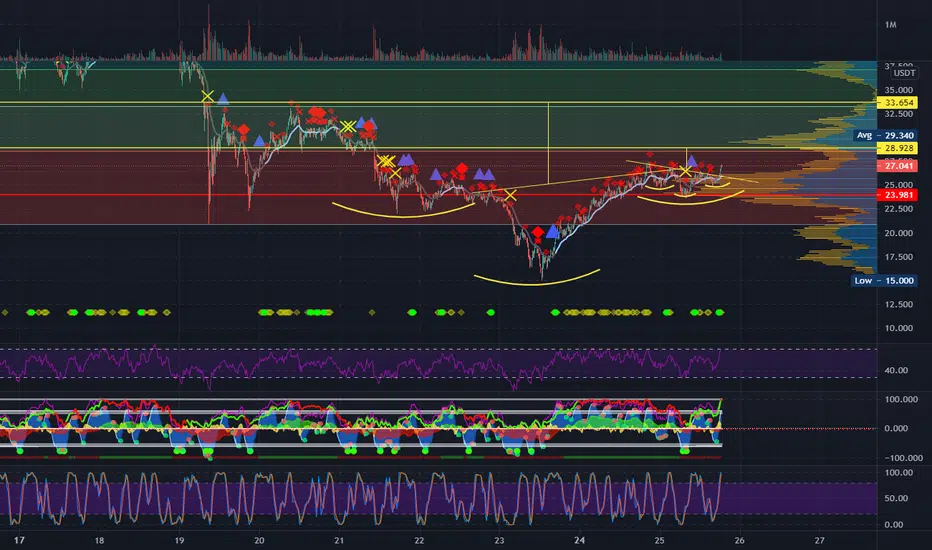Click date label 20 on time axis
Screen dimensions: 932x550
[x=259, y=540]
